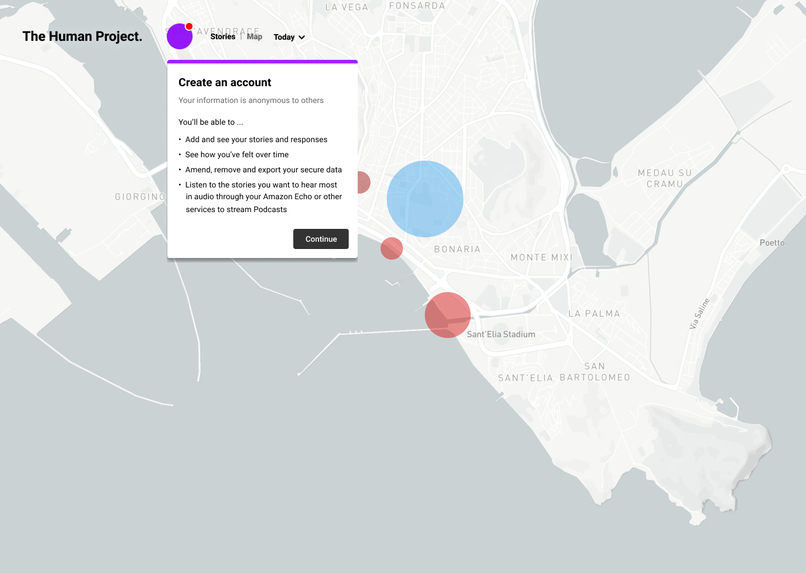Select the large blue story bubble

coord(425,199)
